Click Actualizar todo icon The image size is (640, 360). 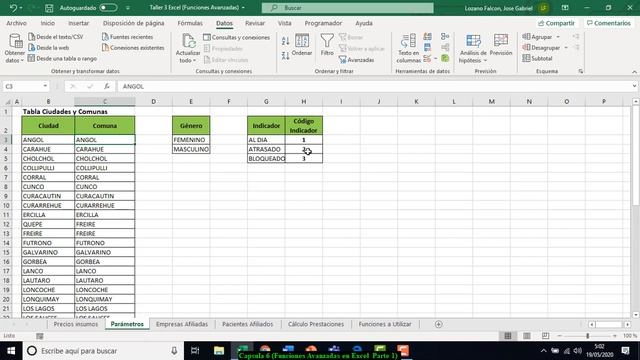188,41
